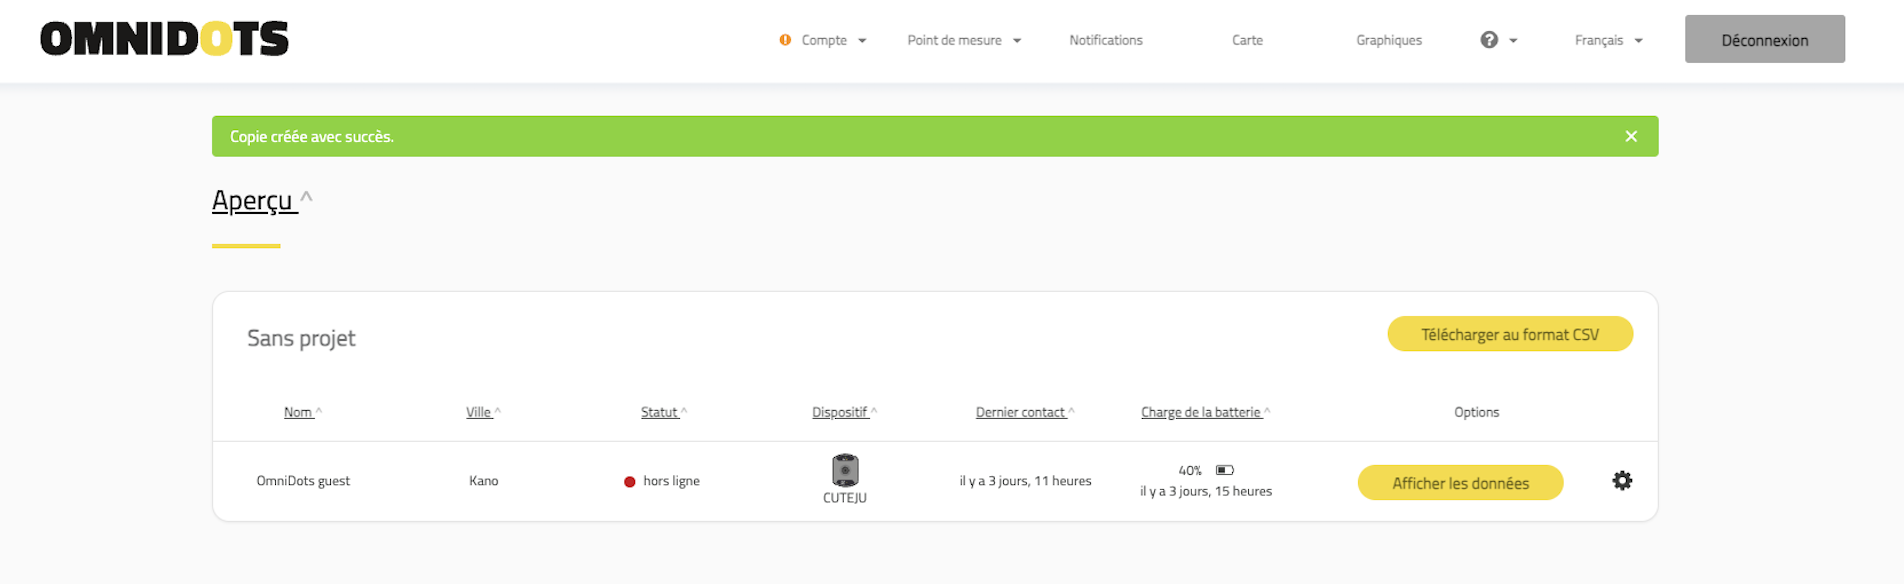Sort the table by Nom column

pos(299,412)
